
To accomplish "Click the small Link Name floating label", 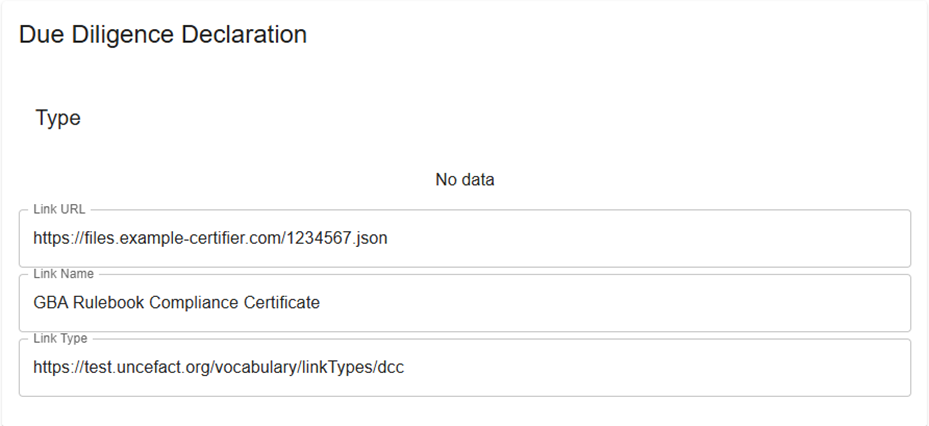I will (x=64, y=274).
